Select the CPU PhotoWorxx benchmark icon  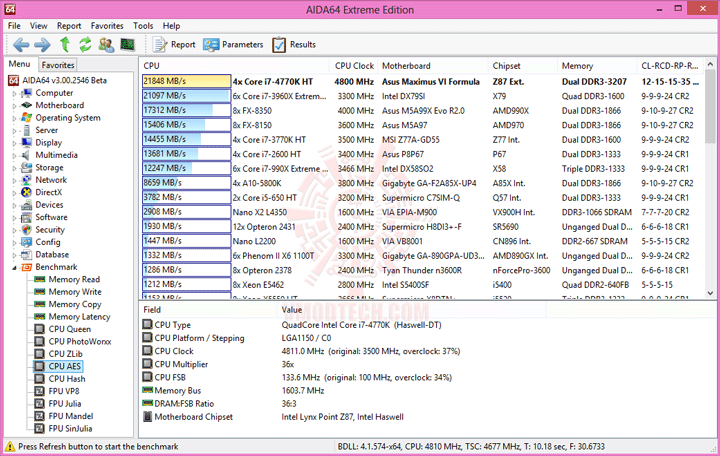pos(40,341)
